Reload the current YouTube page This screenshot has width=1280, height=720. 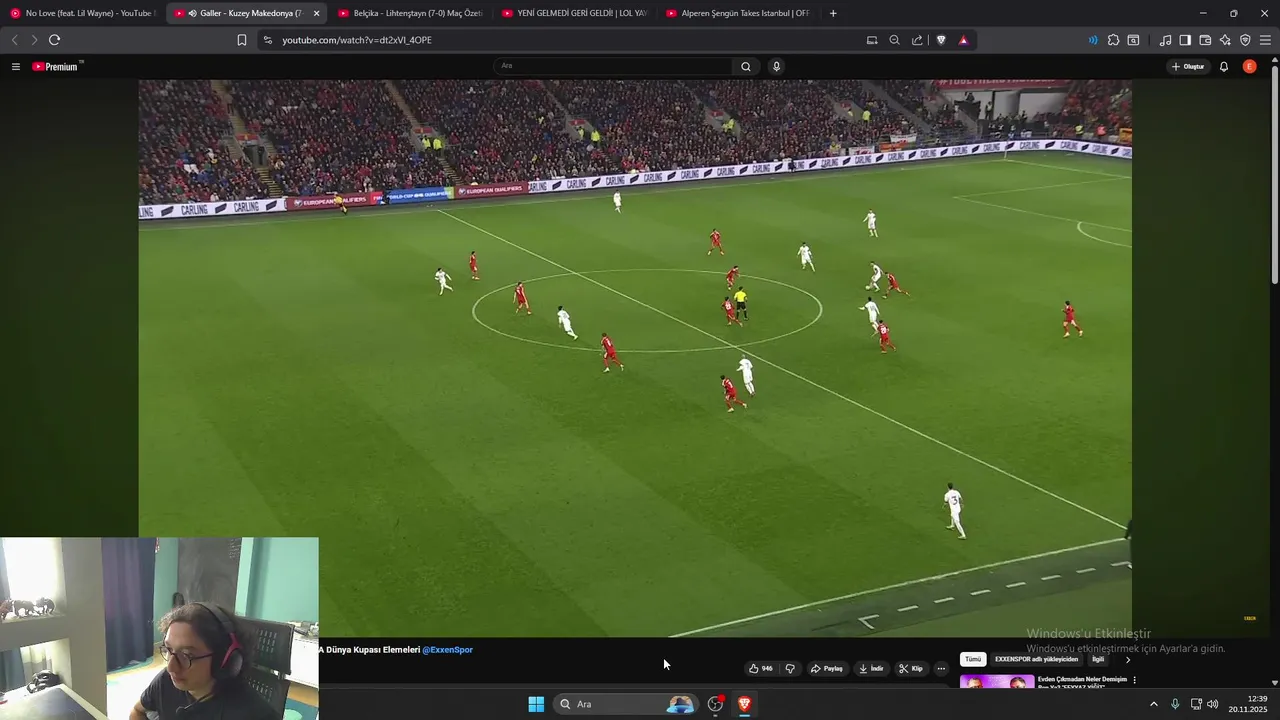coord(54,40)
